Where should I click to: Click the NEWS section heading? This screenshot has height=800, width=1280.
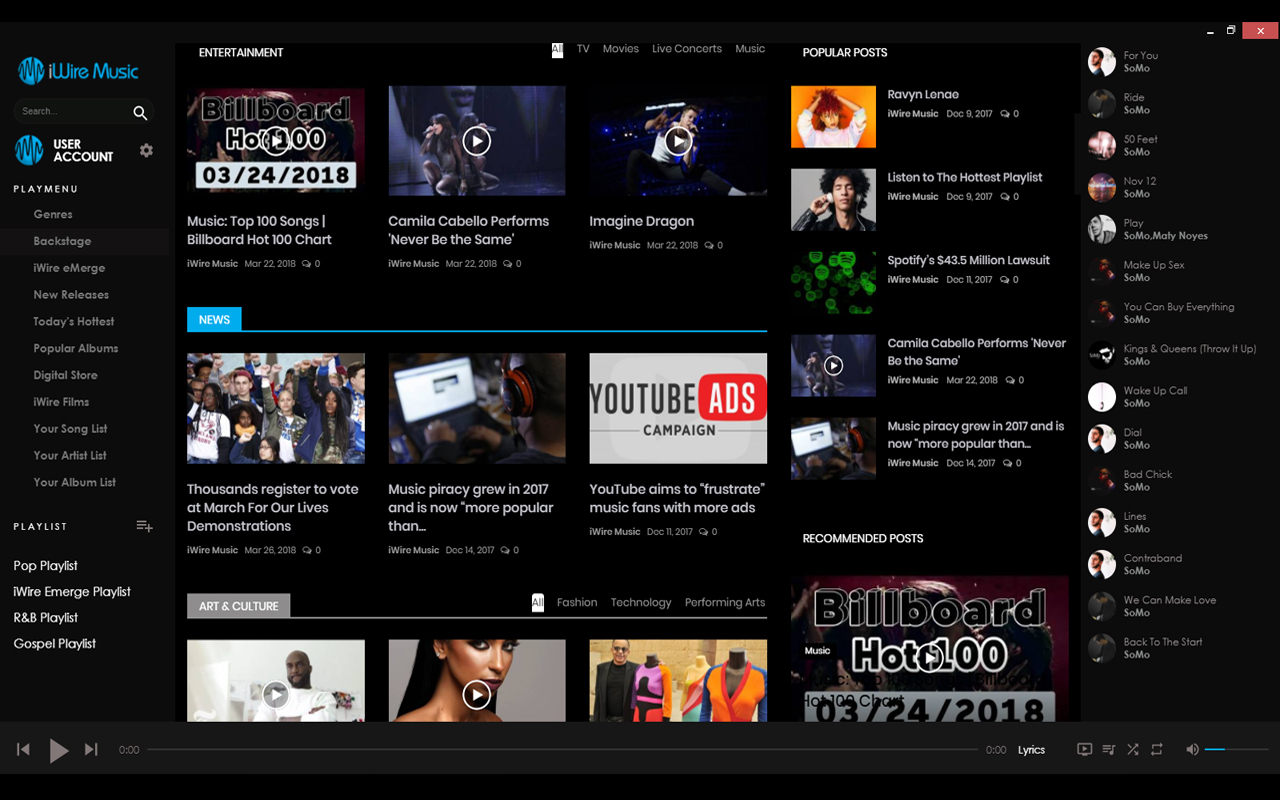pyautogui.click(x=214, y=320)
